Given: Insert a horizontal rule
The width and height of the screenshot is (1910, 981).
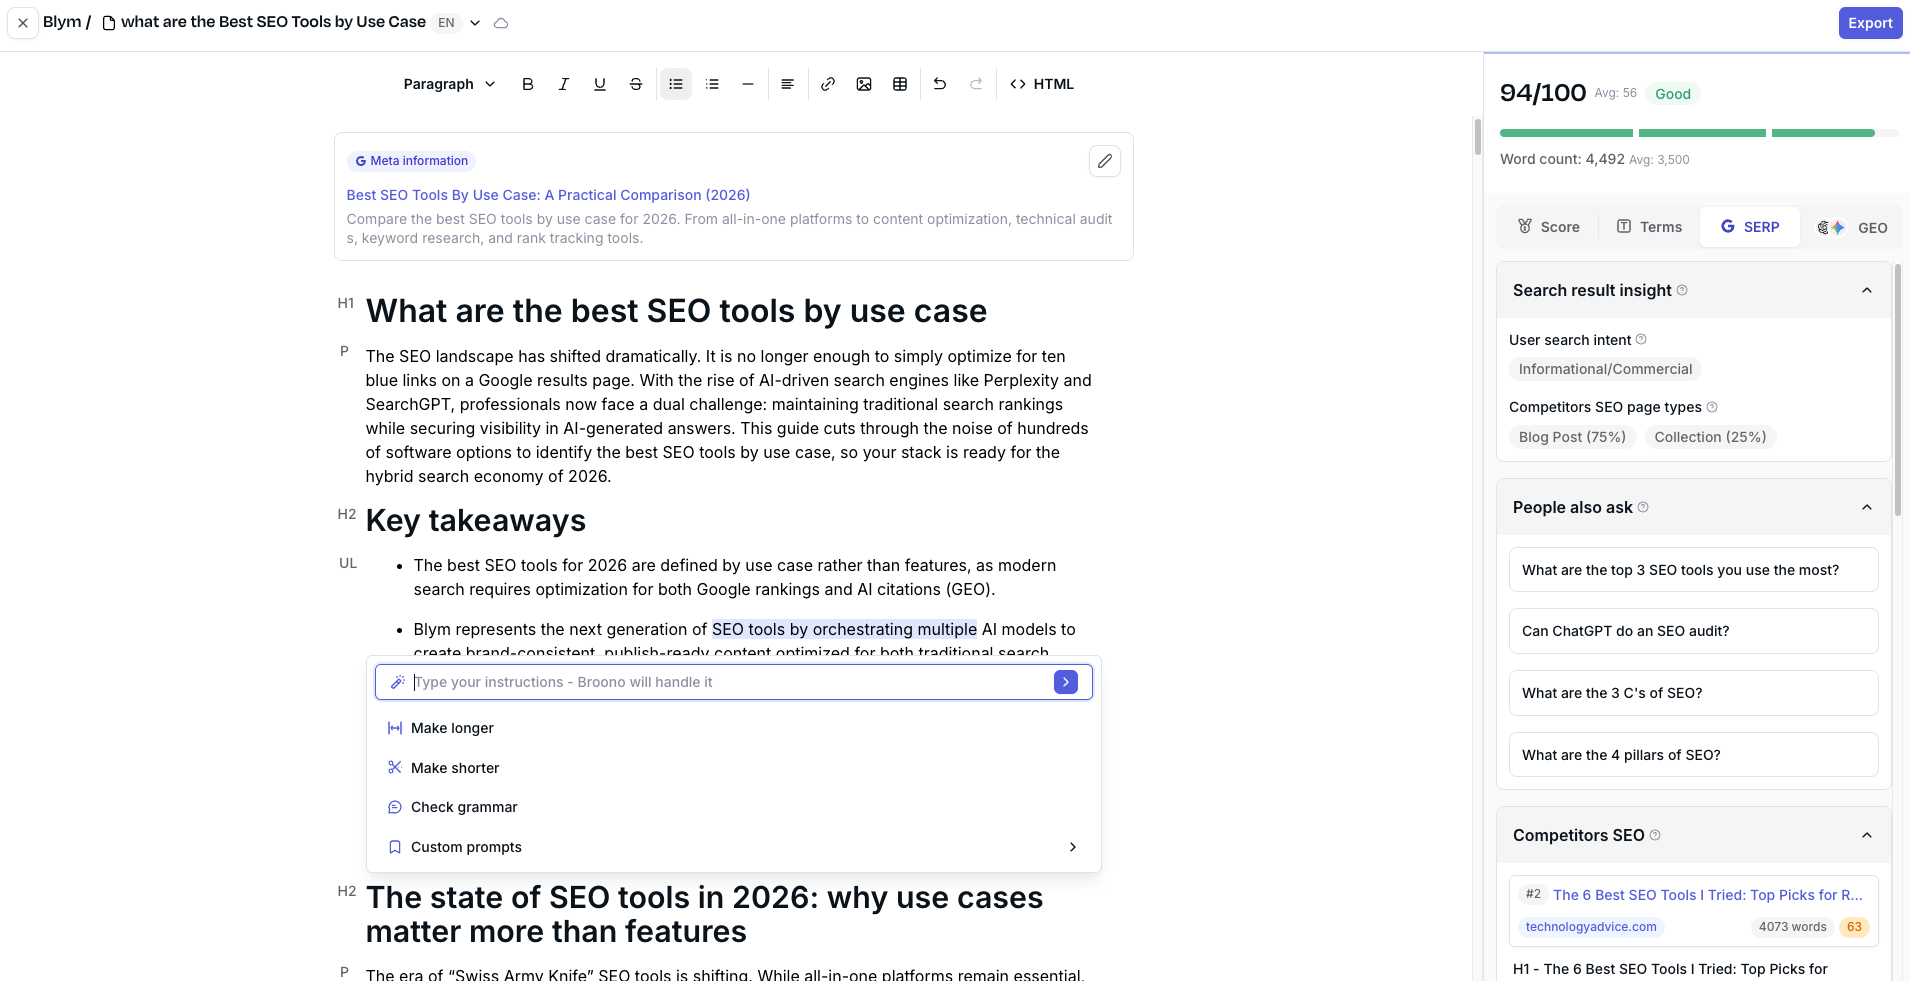Looking at the screenshot, I should (x=748, y=84).
